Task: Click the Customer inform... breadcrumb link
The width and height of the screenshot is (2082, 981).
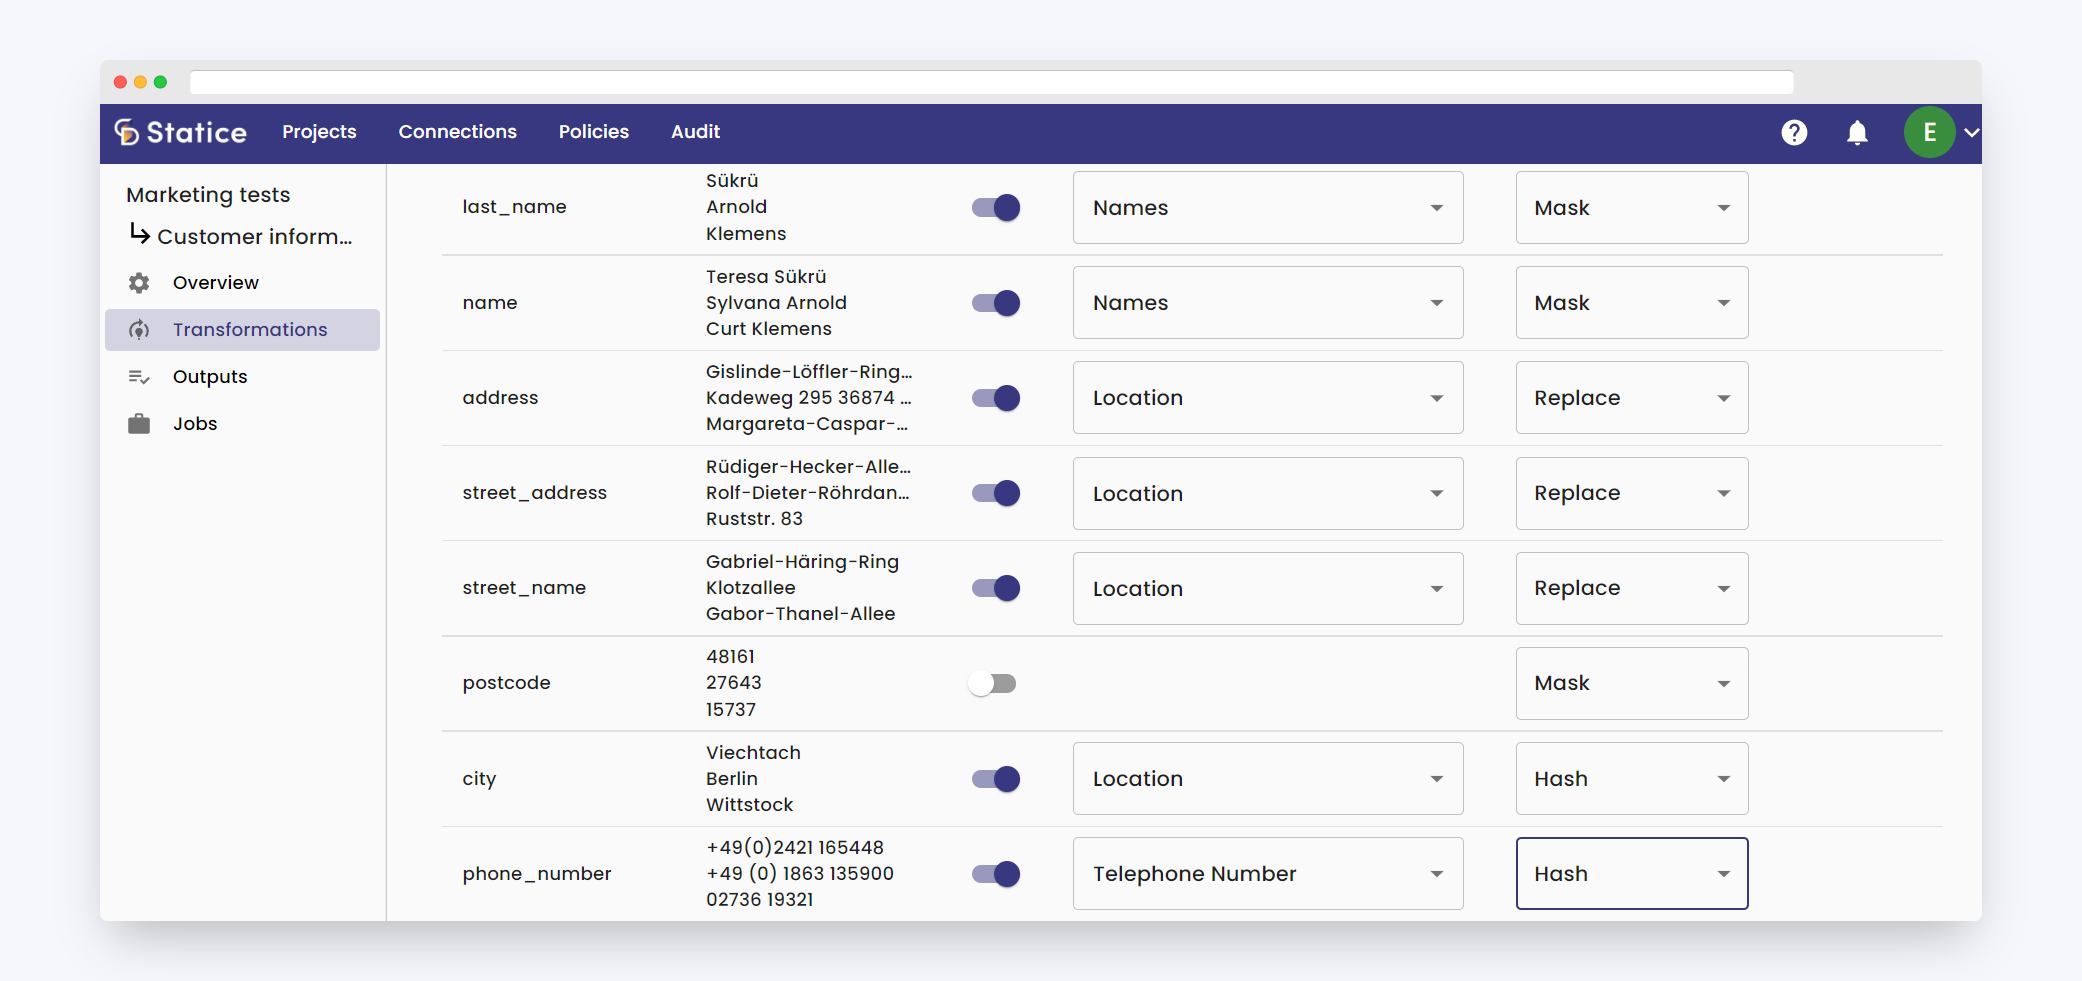Action: click(254, 237)
